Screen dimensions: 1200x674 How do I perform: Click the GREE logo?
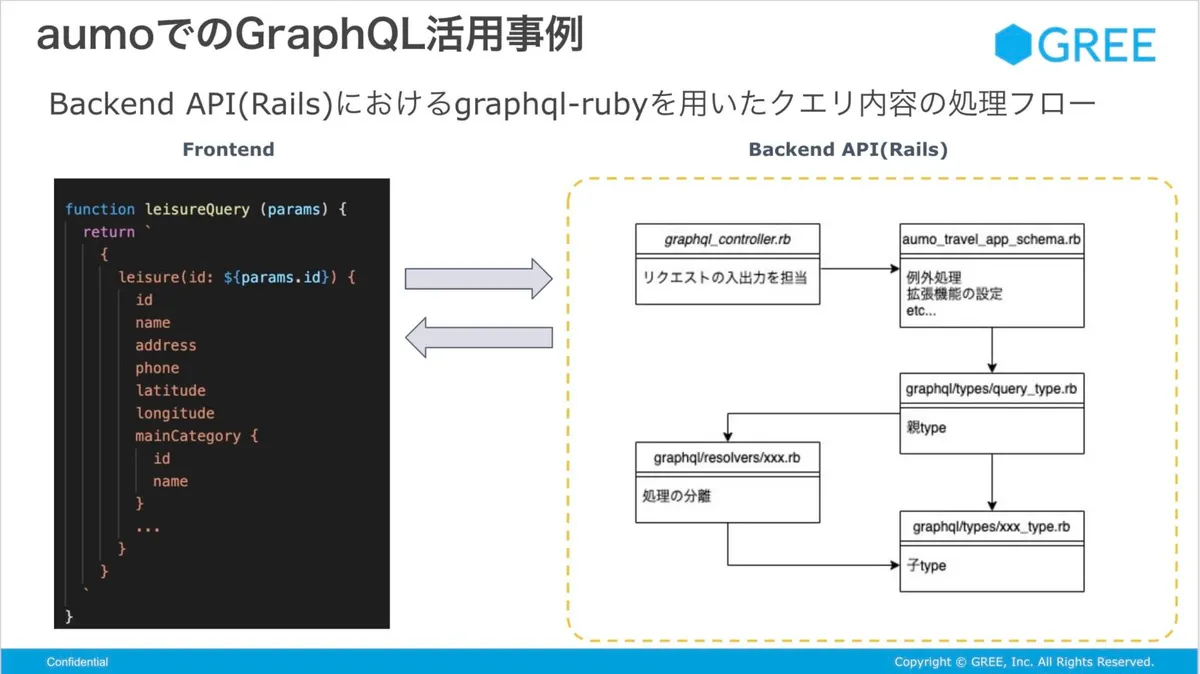1075,44
